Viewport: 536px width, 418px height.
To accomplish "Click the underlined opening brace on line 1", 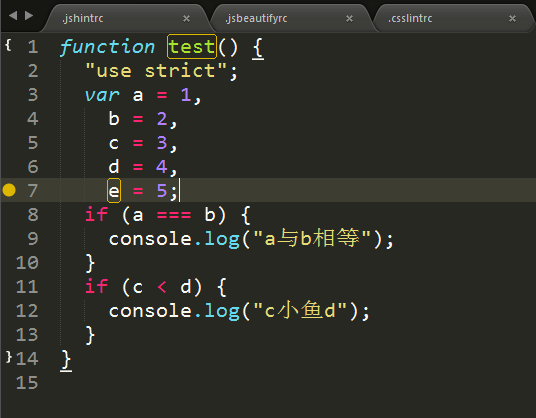I will (x=258, y=48).
